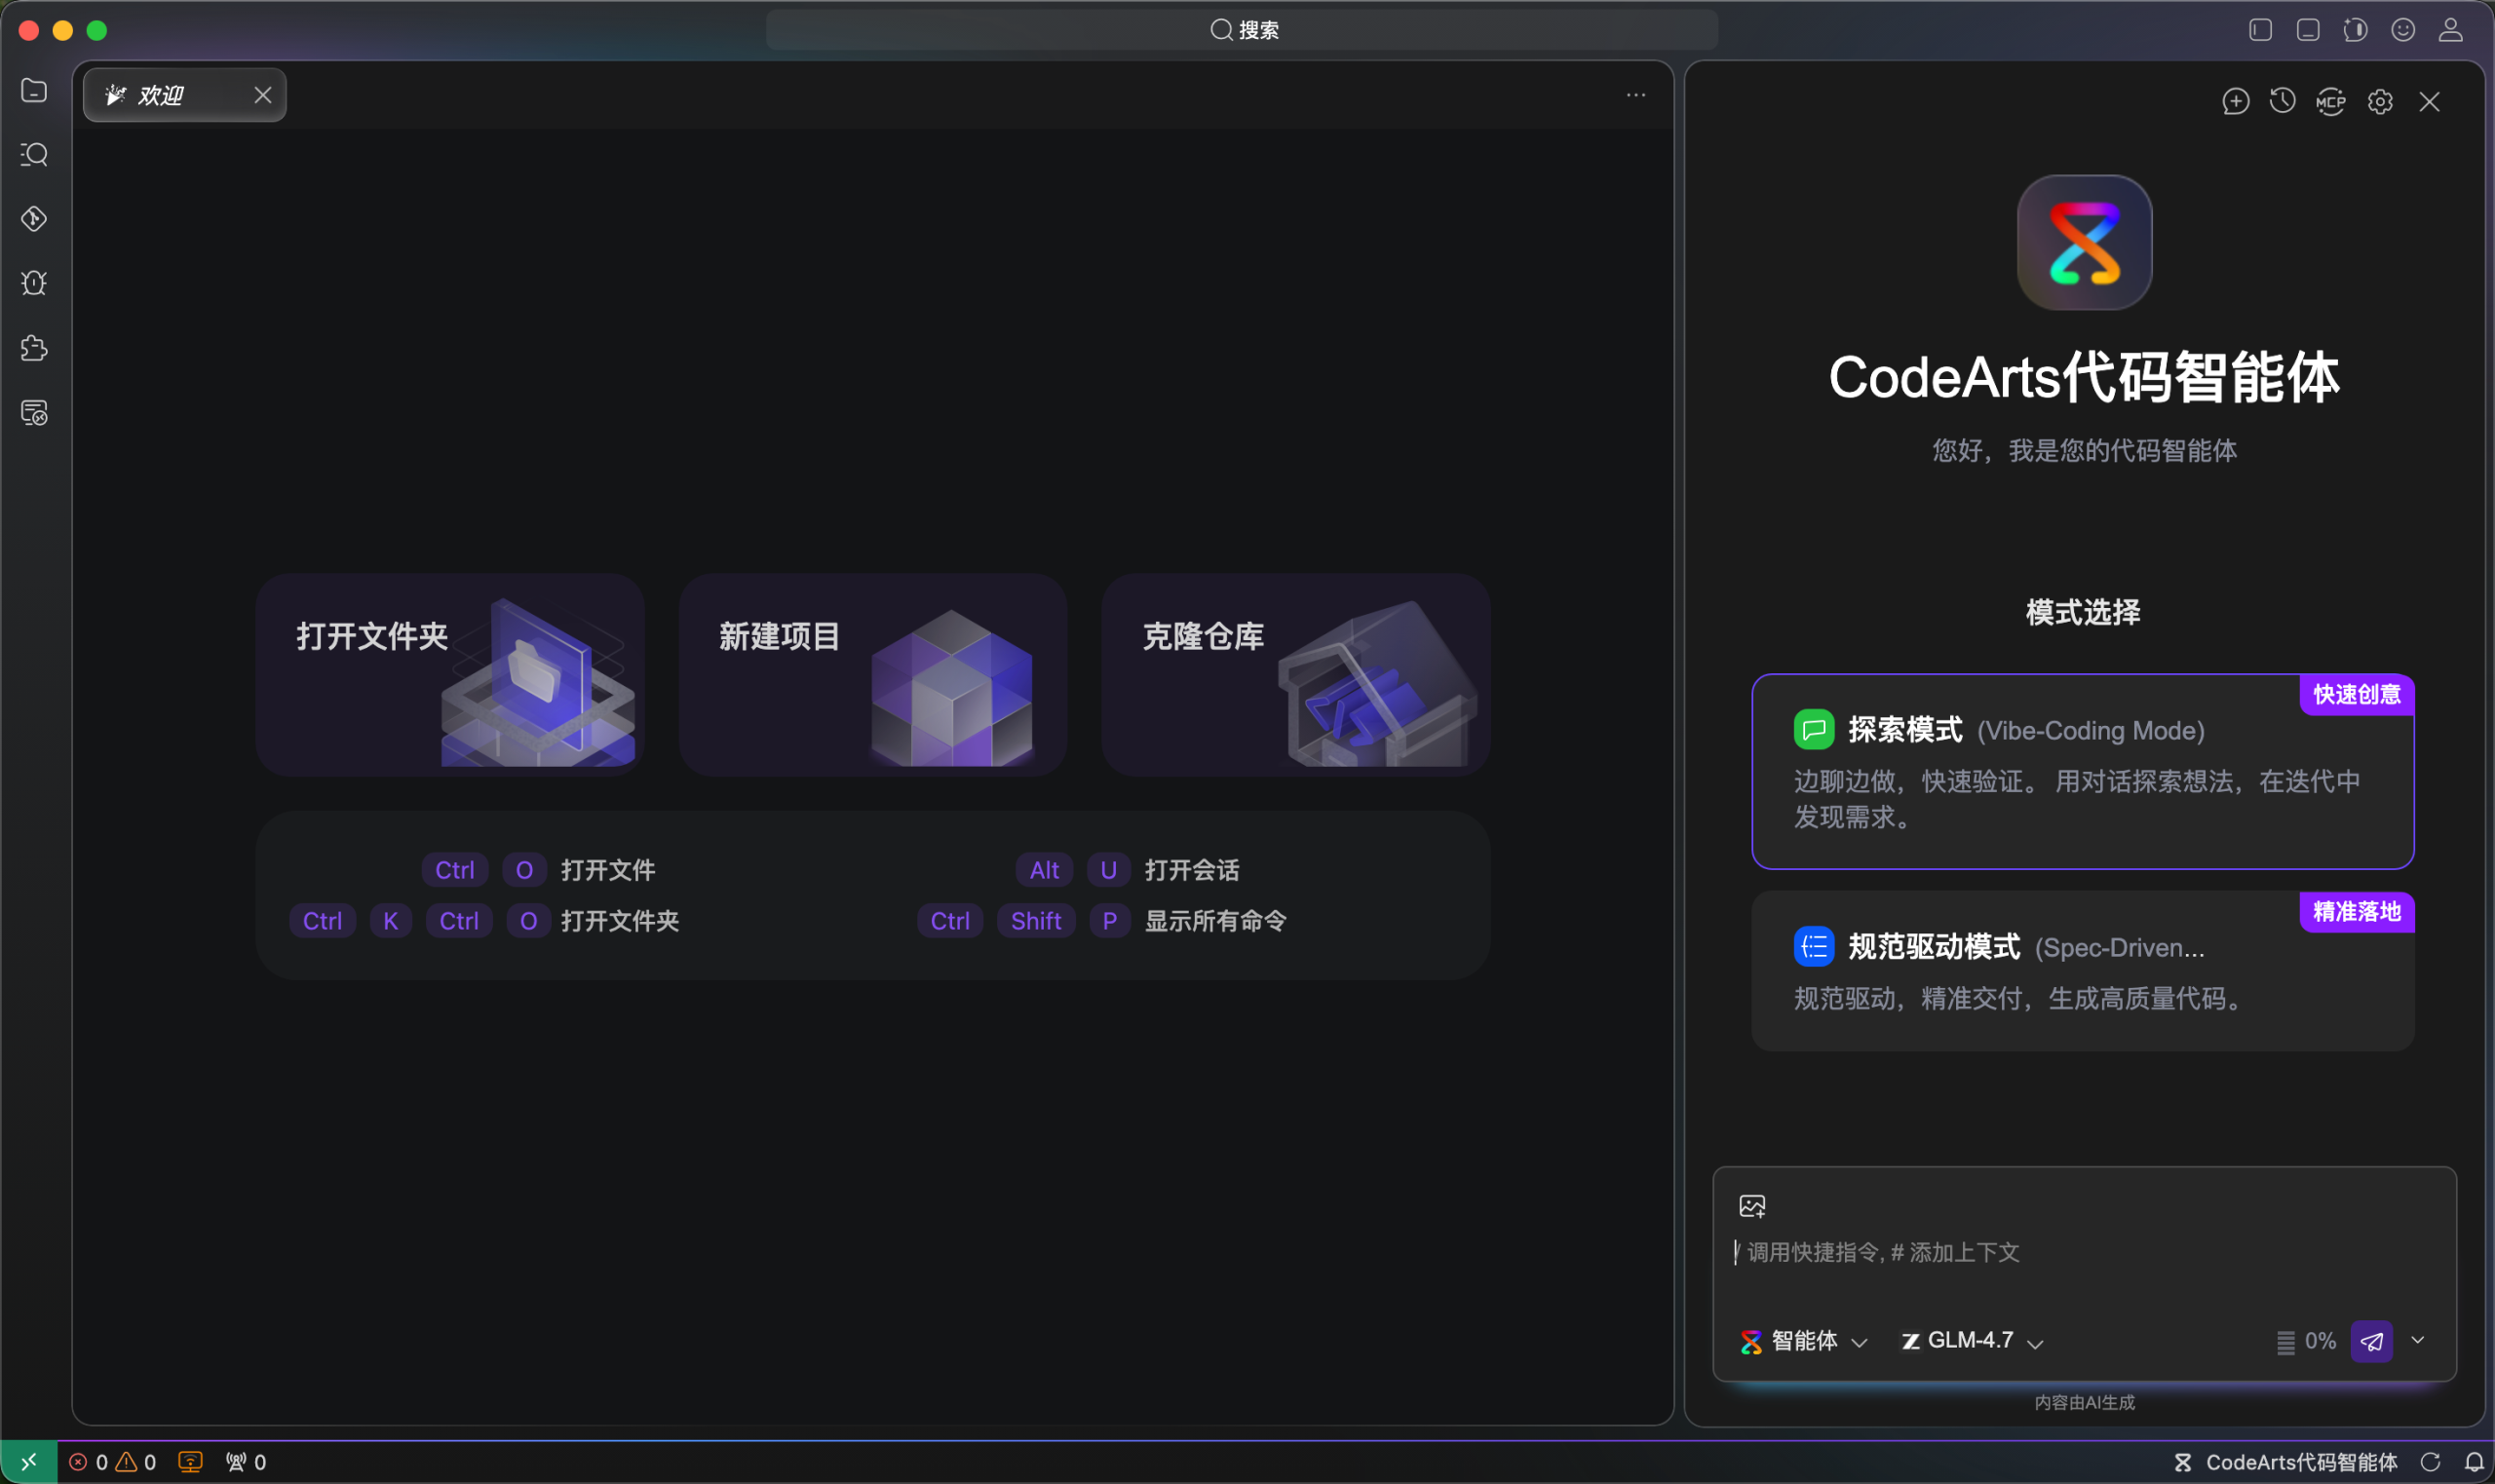Click the 打开文件 shortcut entry
Image resolution: width=2495 pixels, height=1484 pixels.
tap(539, 870)
